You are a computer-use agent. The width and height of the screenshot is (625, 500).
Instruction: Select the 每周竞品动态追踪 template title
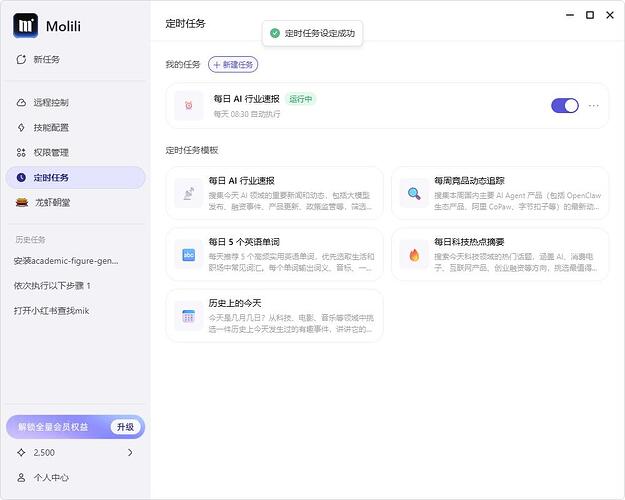pos(469,181)
